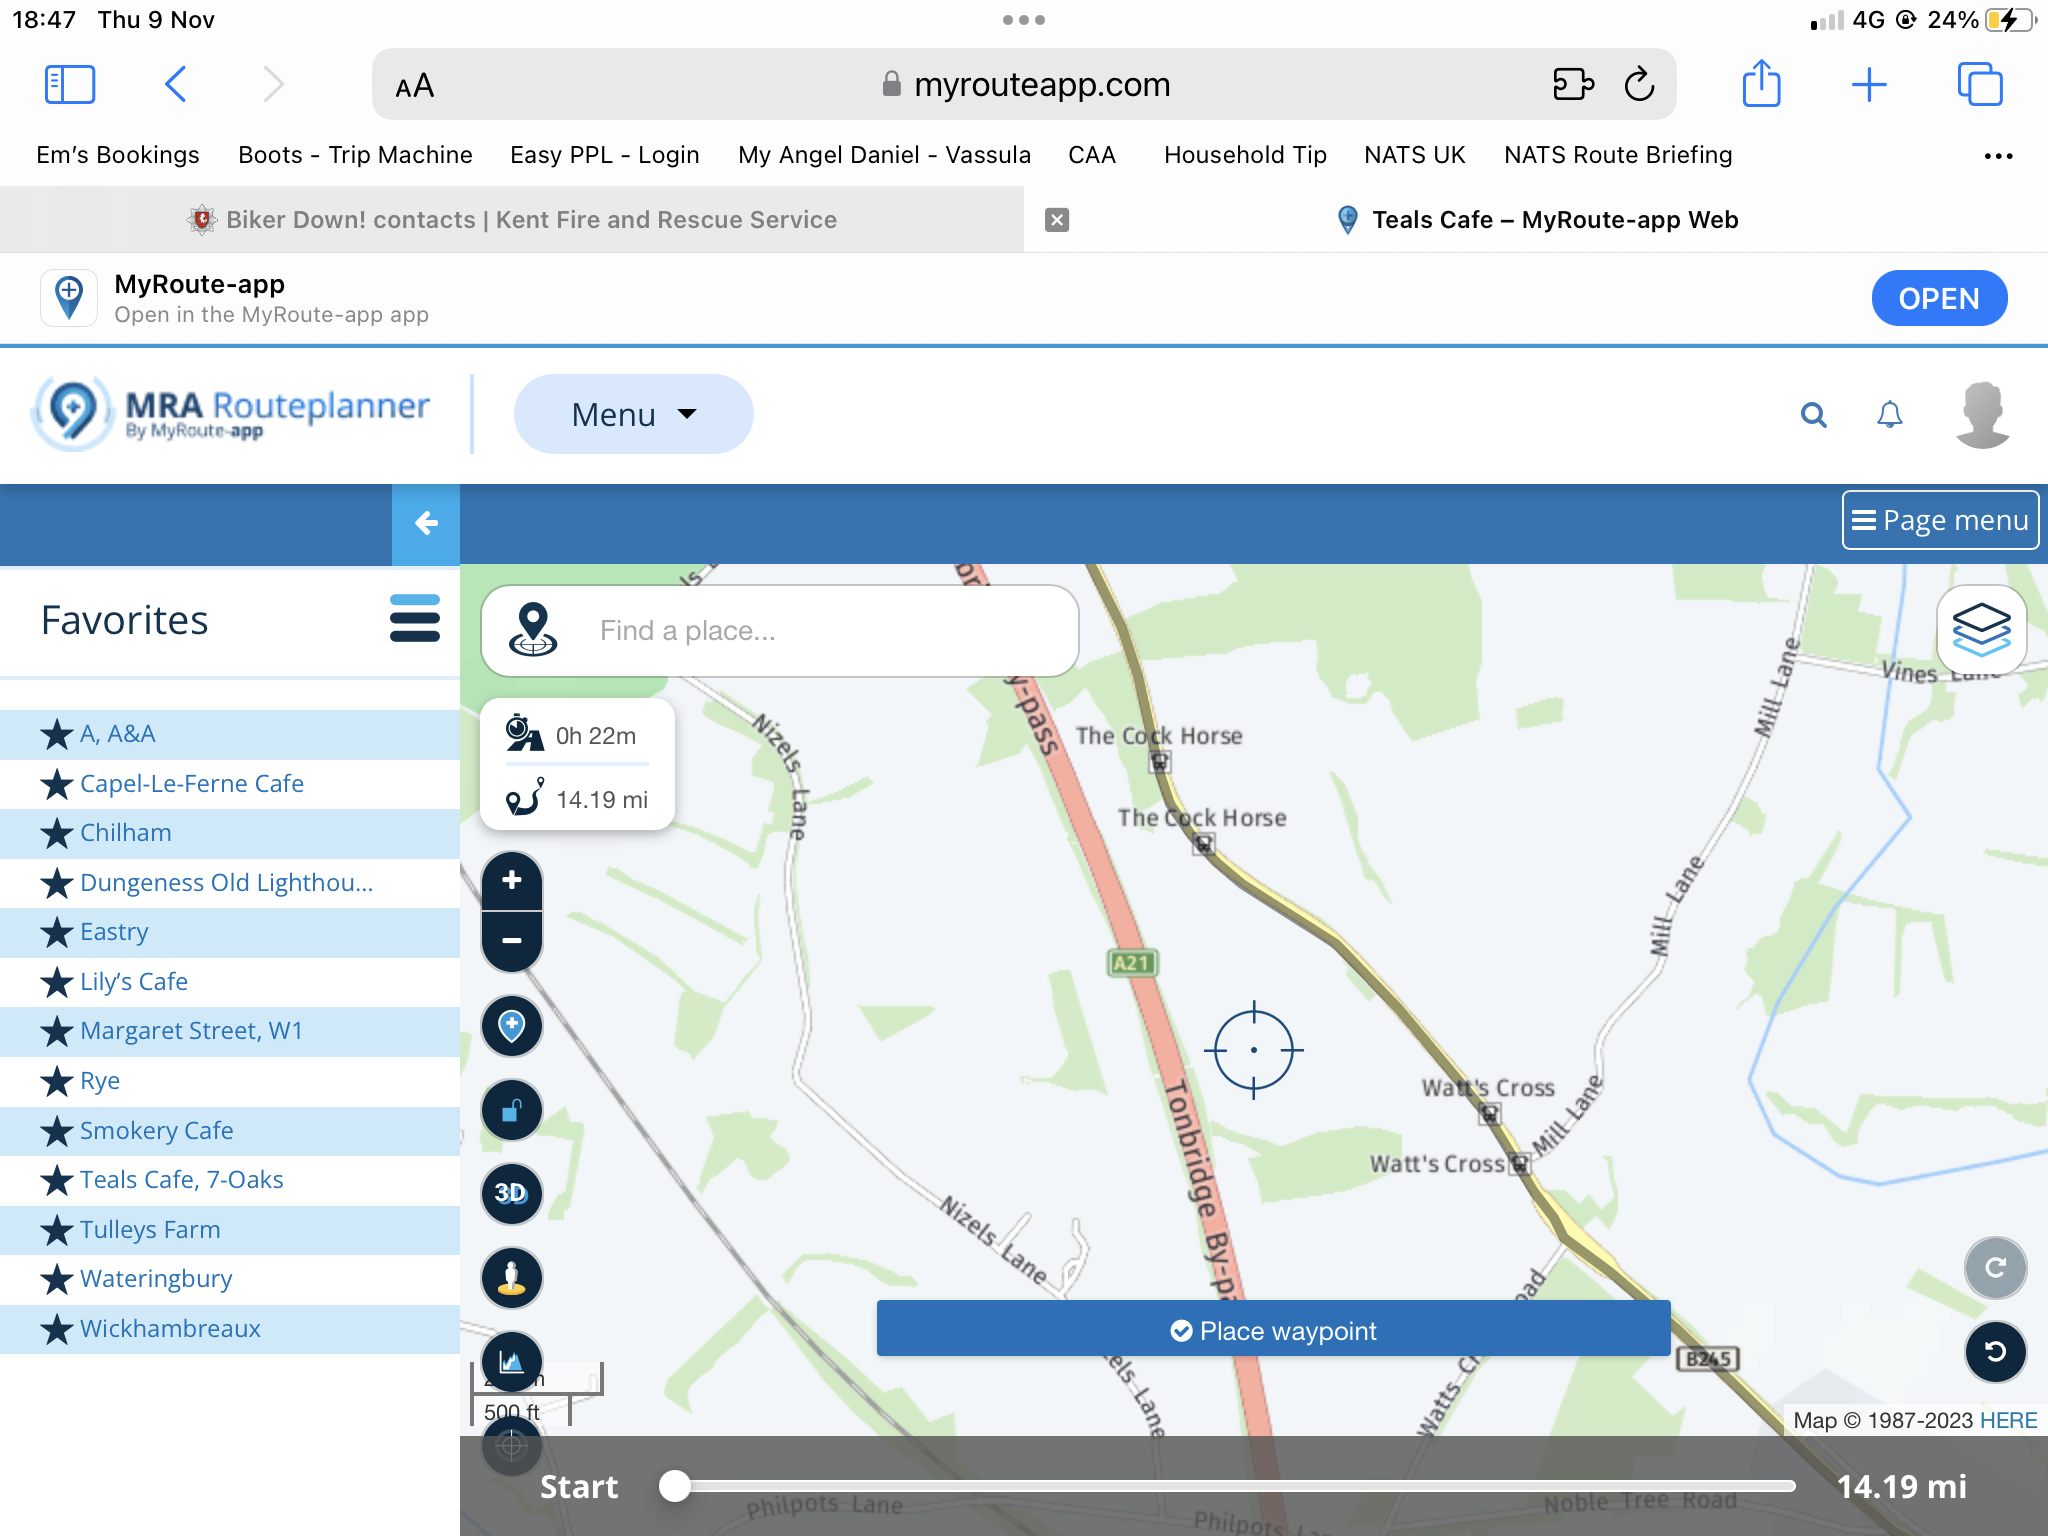The width and height of the screenshot is (2048, 1536).
Task: Tap the AA reader text size button
Action: tap(414, 86)
